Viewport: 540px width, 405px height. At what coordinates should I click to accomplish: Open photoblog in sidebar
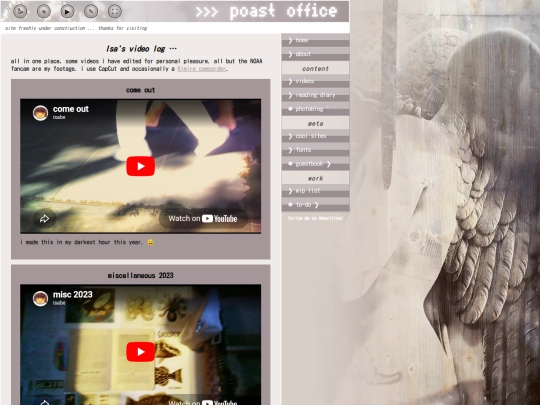tap(315, 108)
